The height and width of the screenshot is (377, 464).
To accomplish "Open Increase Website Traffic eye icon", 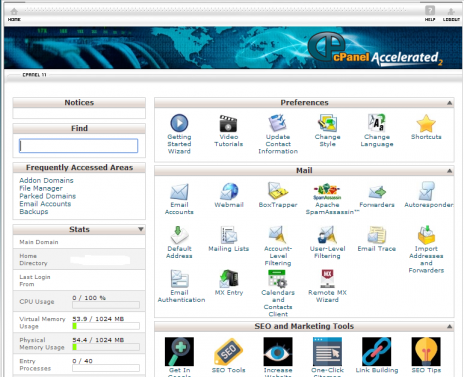I will click(278, 351).
